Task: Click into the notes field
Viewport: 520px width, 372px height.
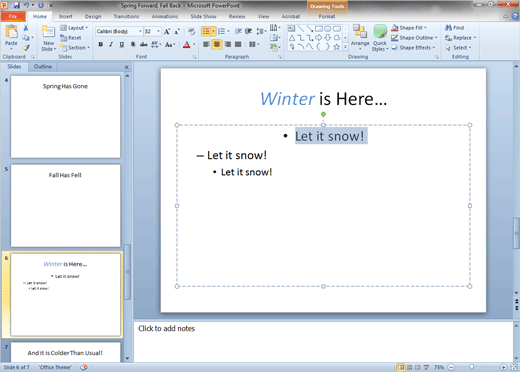Action: tap(323, 341)
